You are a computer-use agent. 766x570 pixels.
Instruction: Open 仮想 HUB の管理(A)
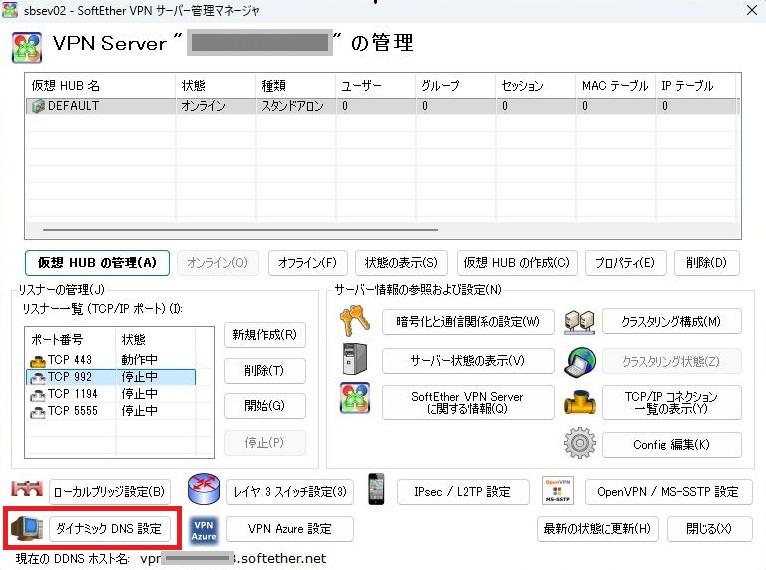97,263
